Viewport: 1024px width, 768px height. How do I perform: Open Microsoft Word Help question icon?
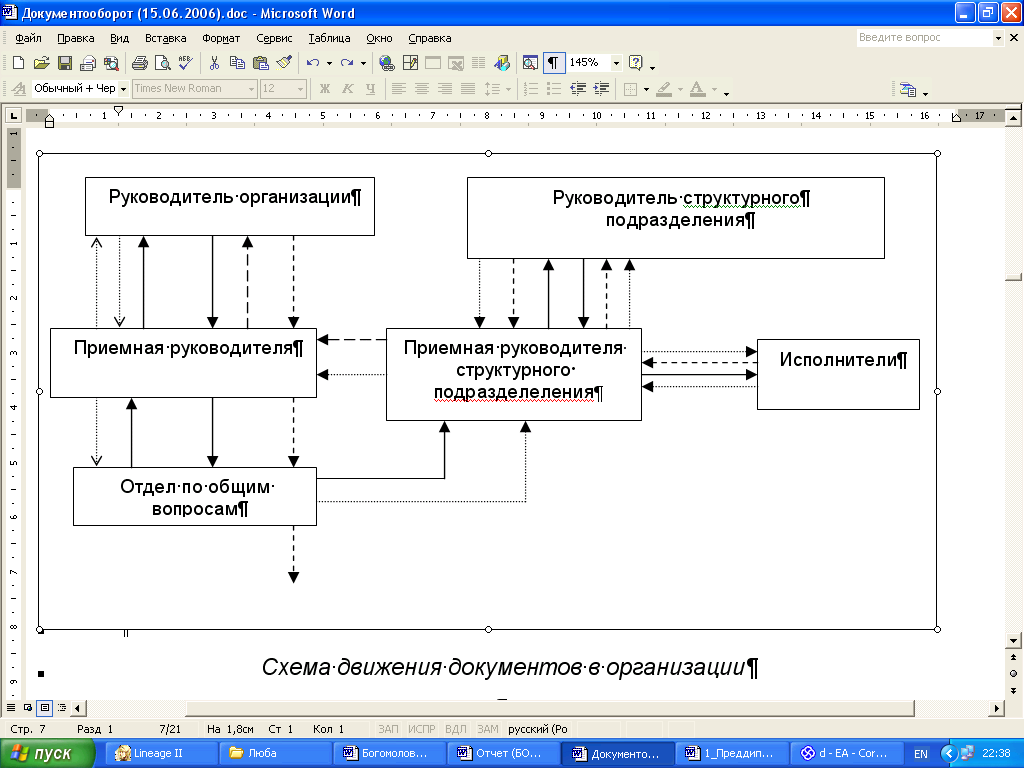pos(635,63)
